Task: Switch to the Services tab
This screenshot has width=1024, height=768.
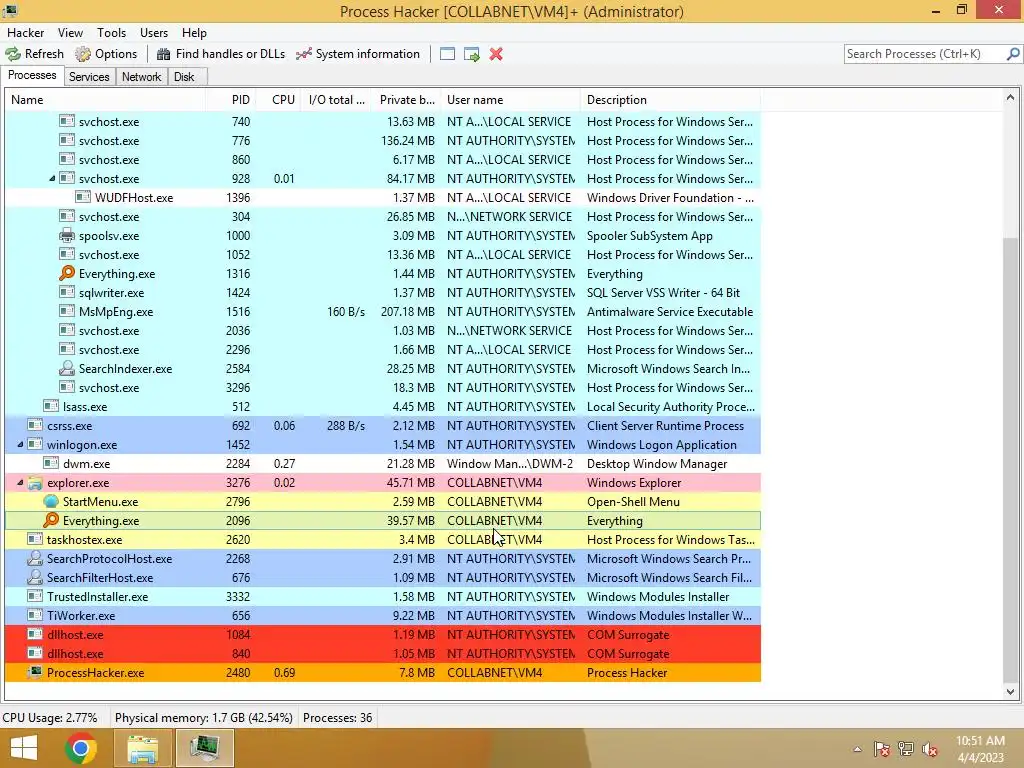Action: pos(89,77)
